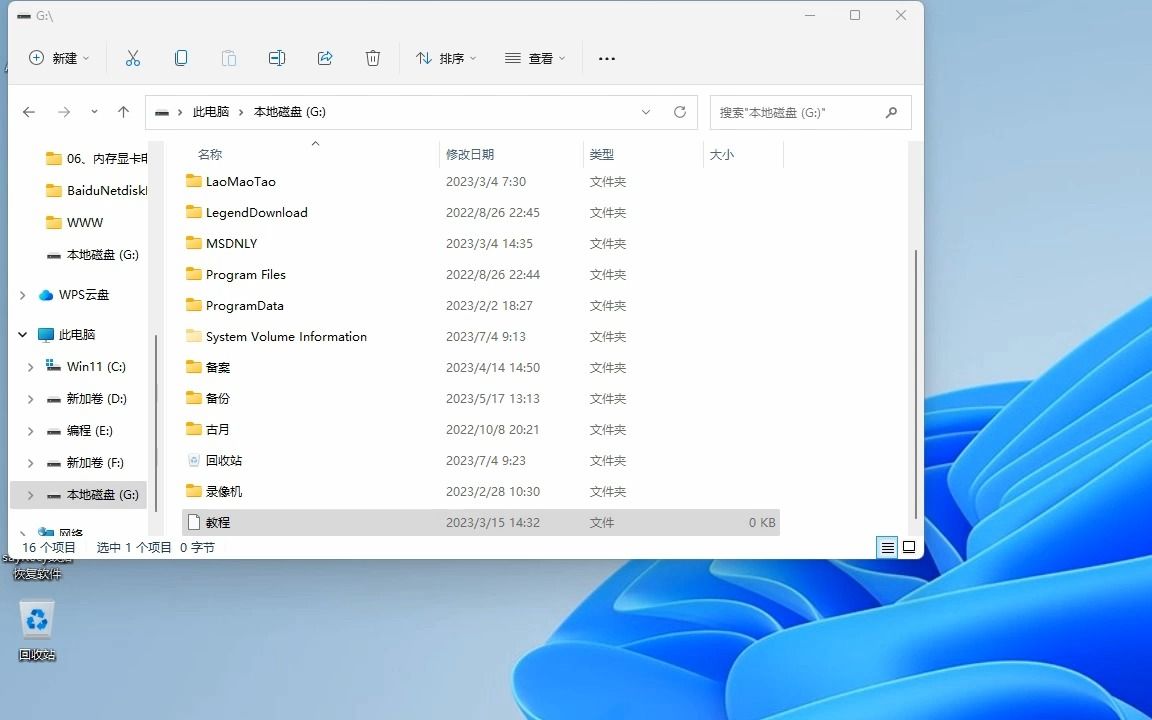Expand the 新建 dropdown menu
Screen dimensions: 1152x720
(x=59, y=58)
